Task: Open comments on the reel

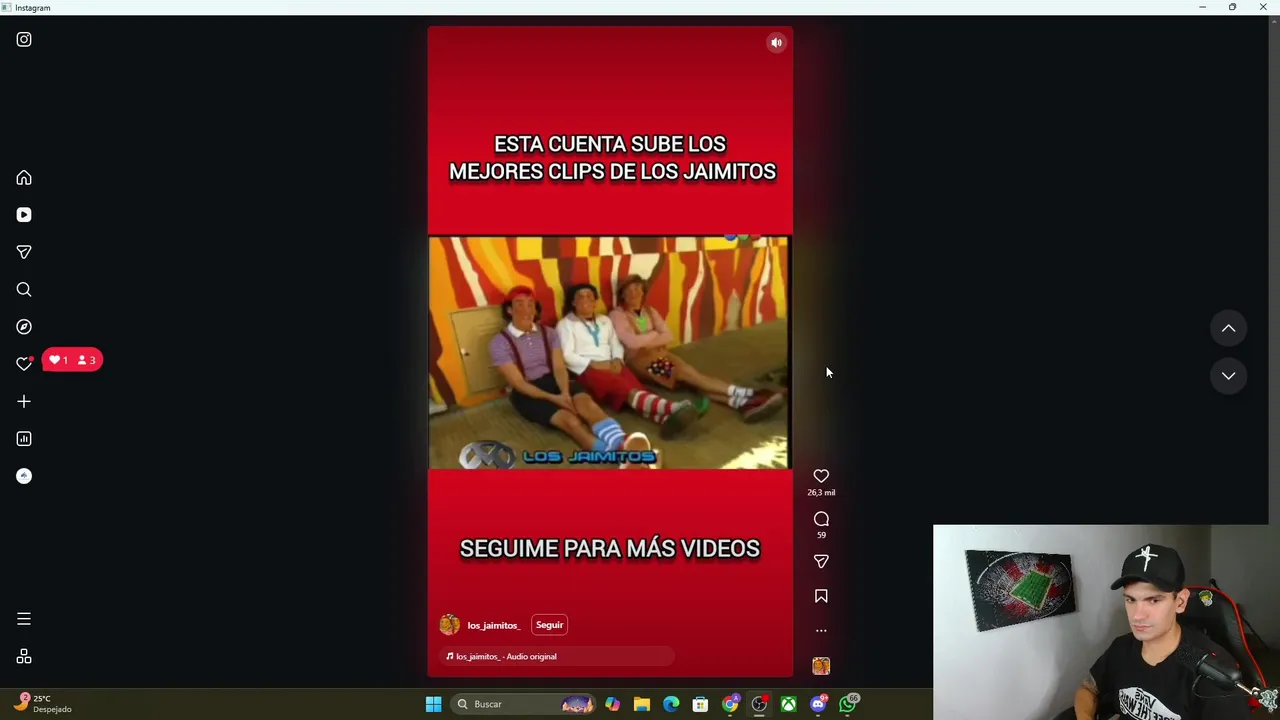Action: [x=821, y=519]
